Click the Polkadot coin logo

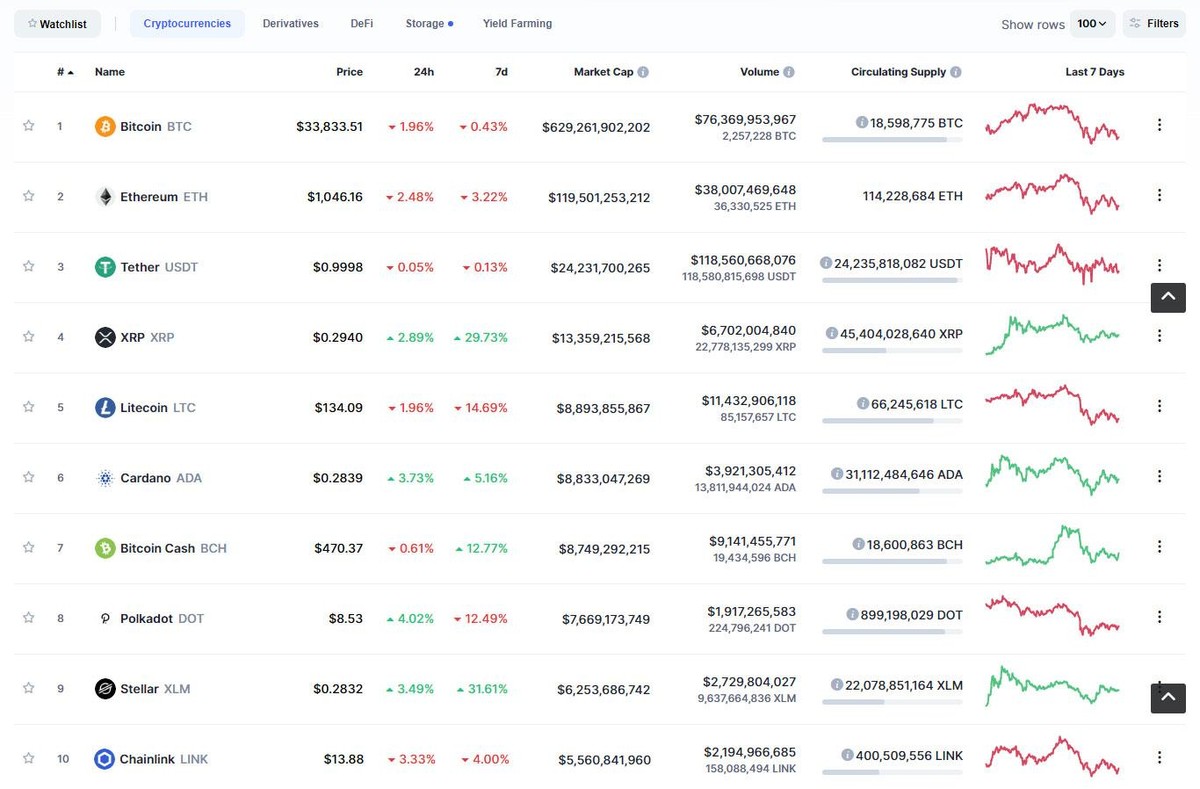(x=105, y=618)
